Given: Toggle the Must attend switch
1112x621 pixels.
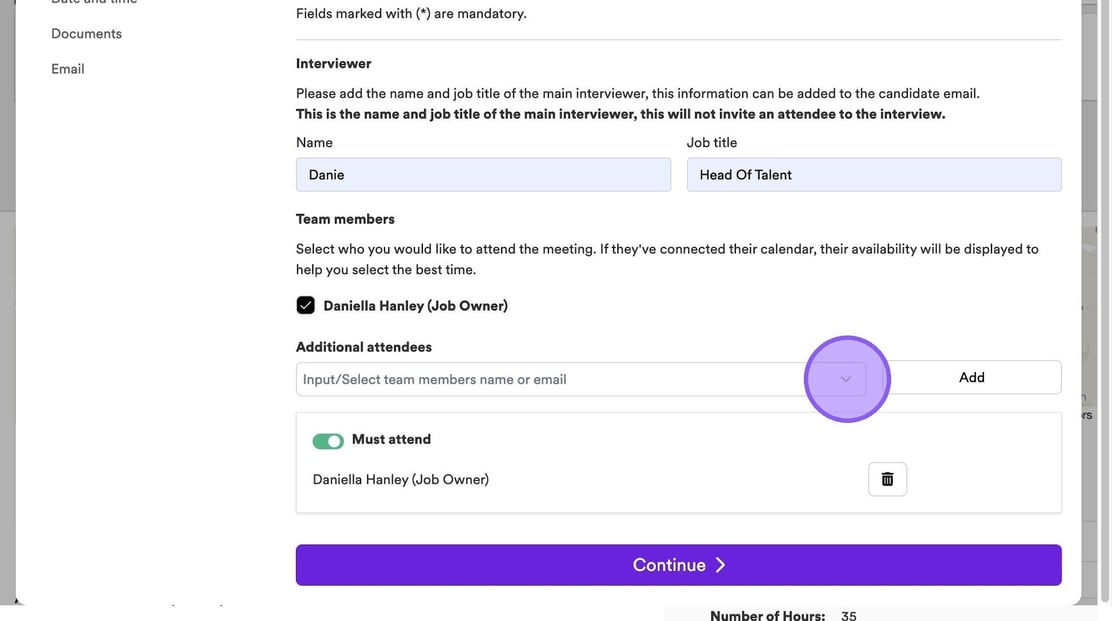Looking at the screenshot, I should pos(328,440).
